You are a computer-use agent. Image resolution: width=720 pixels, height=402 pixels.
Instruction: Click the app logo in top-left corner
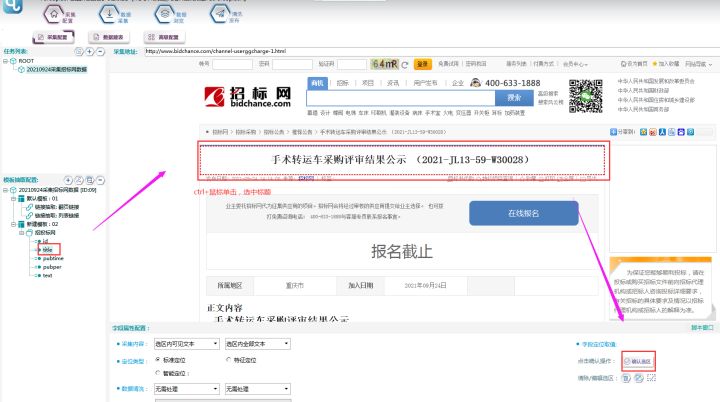click(12, 6)
